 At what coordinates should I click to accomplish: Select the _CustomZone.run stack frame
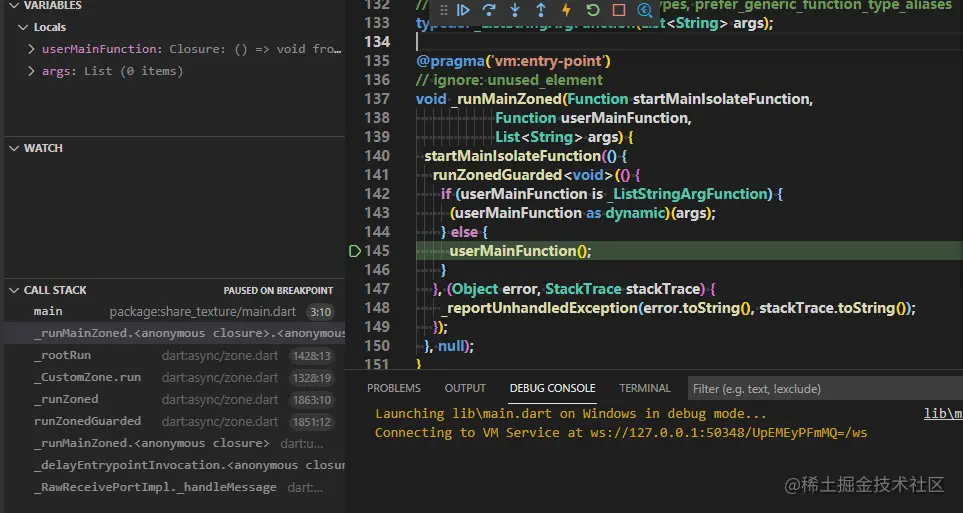pyautogui.click(x=174, y=378)
